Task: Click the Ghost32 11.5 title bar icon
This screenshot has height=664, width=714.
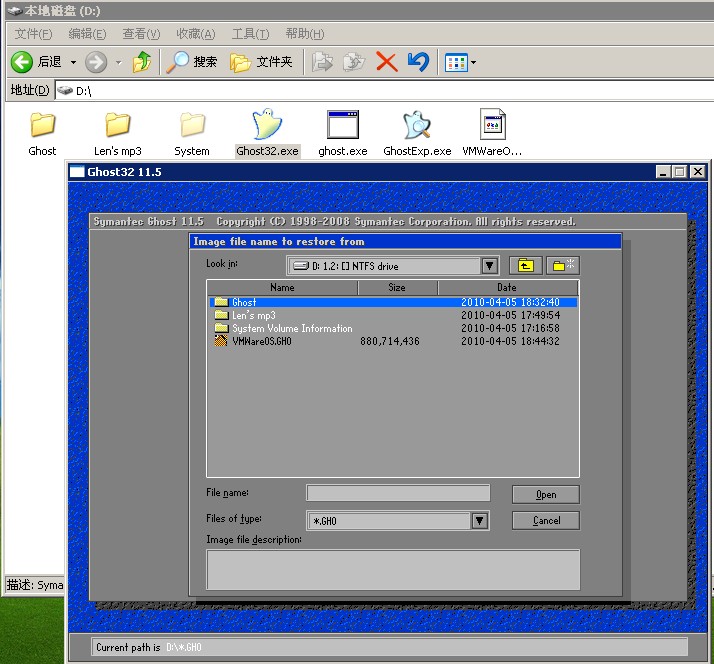Action: point(76,172)
